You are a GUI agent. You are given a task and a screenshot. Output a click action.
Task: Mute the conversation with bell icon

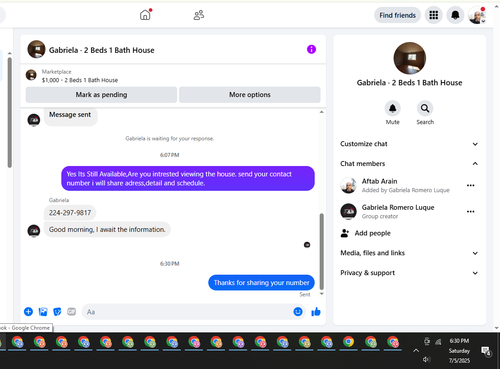coord(392,108)
